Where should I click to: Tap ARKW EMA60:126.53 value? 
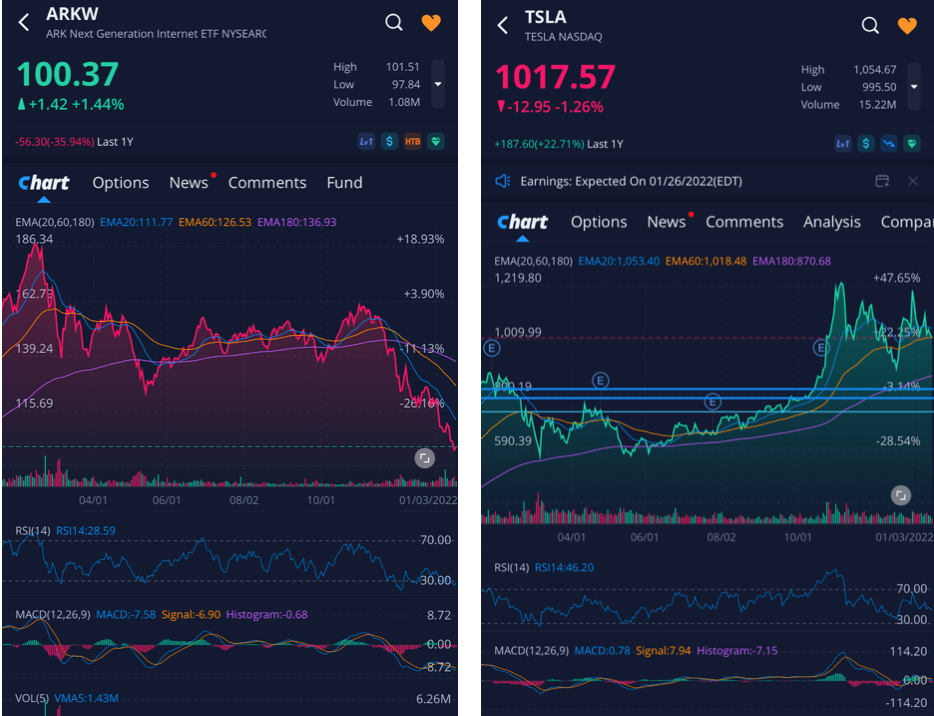pyautogui.click(x=215, y=222)
